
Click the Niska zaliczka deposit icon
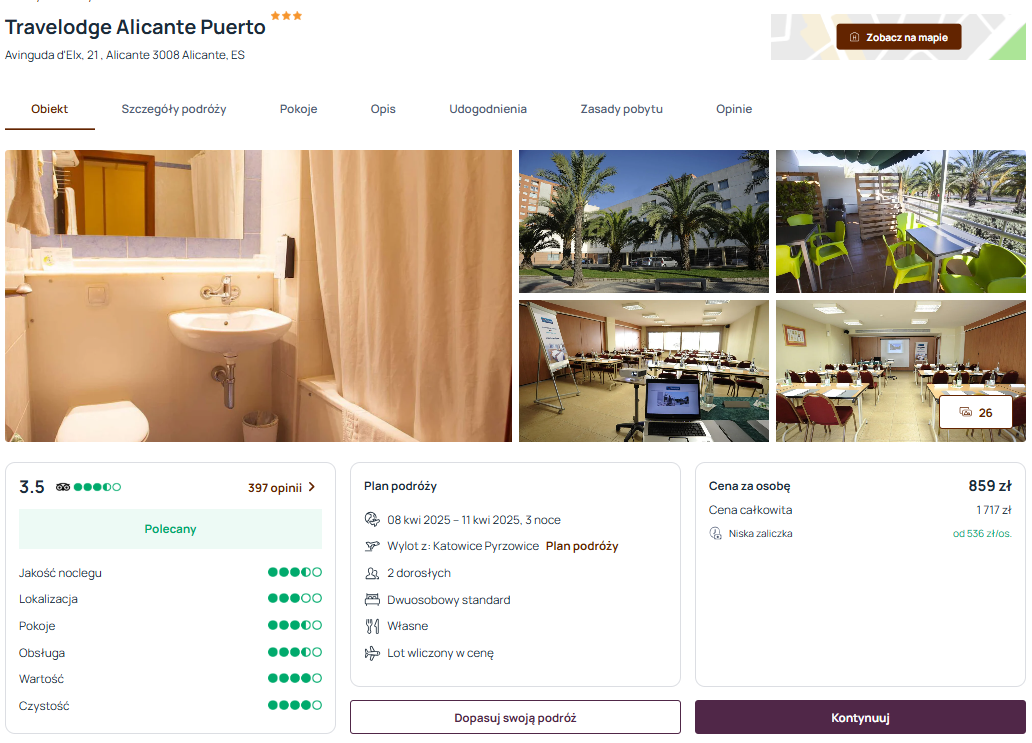pyautogui.click(x=715, y=534)
